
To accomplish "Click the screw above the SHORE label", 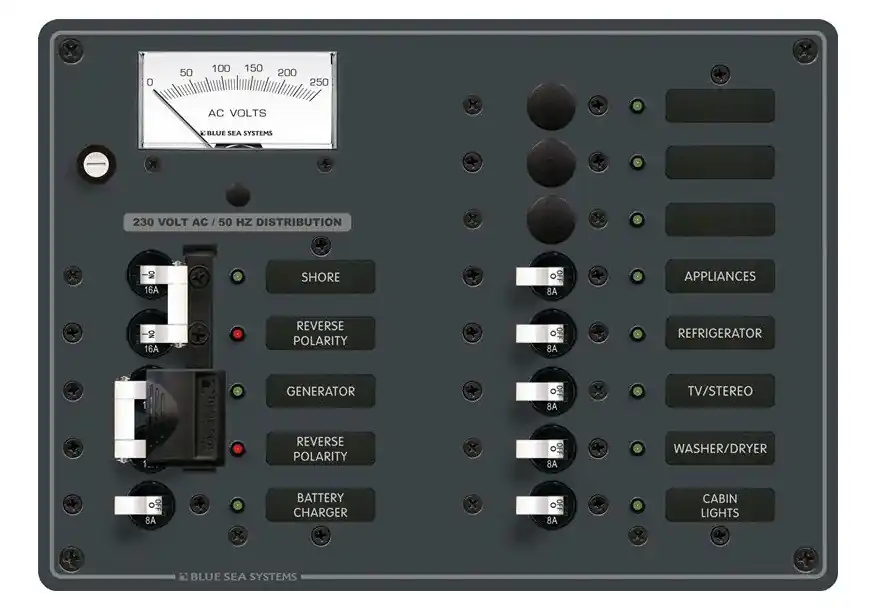I will [x=320, y=245].
